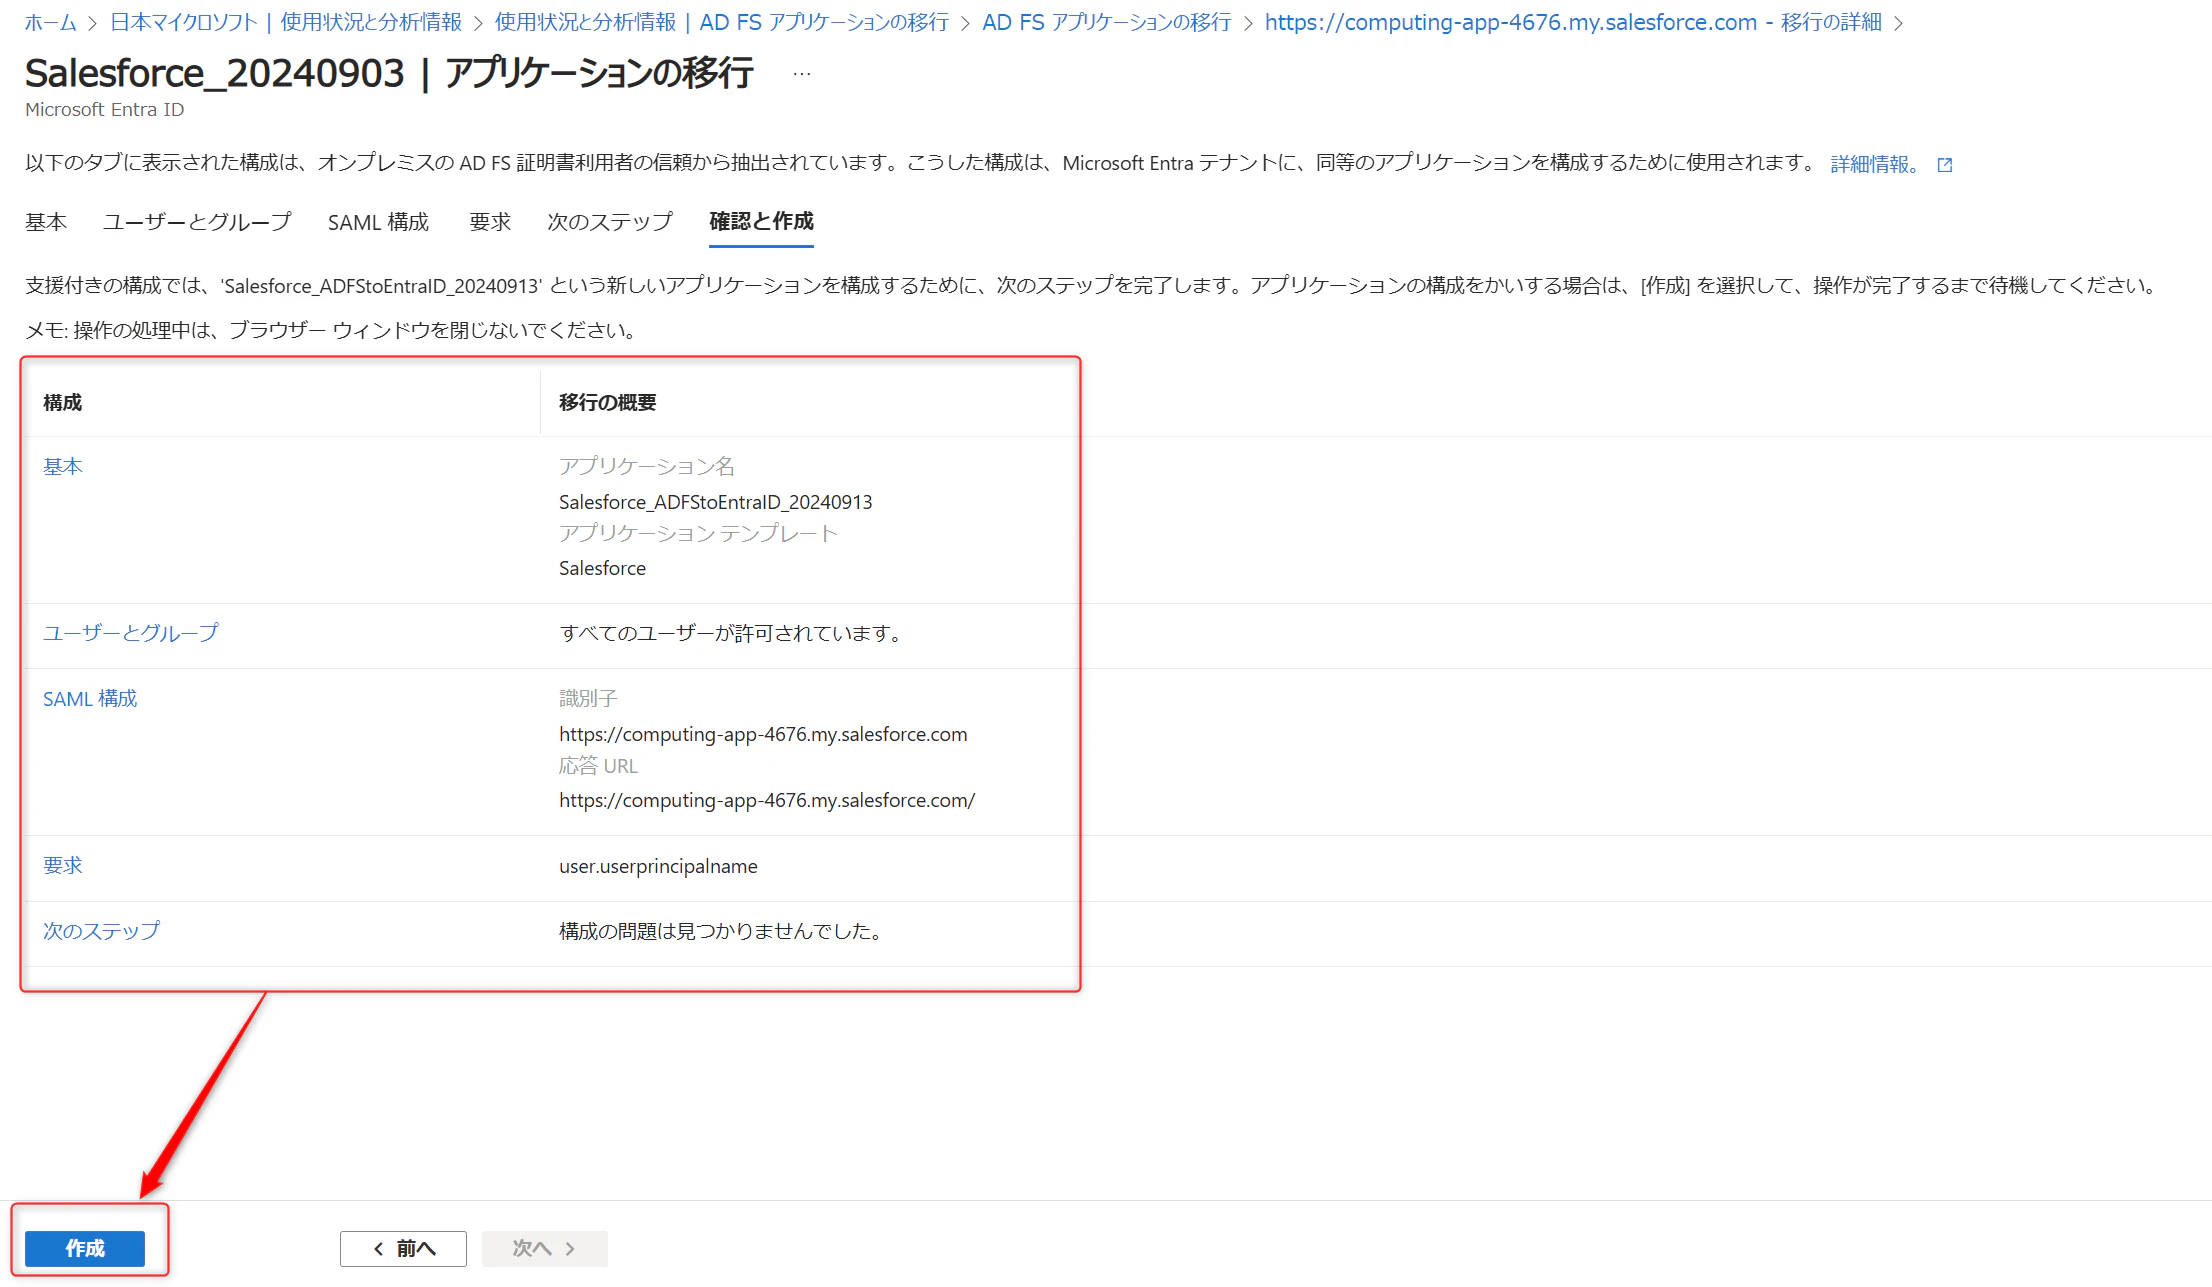Select the SAML 構成 tab

[x=378, y=222]
